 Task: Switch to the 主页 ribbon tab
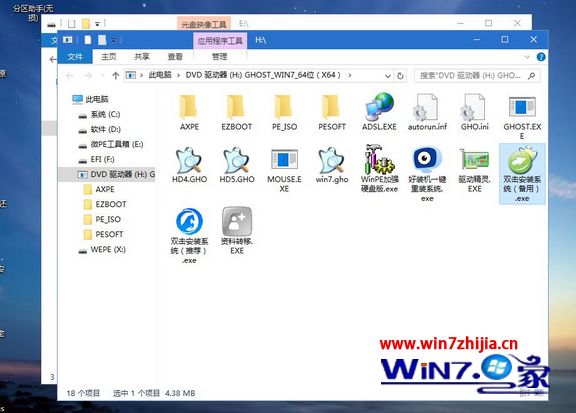[109, 57]
